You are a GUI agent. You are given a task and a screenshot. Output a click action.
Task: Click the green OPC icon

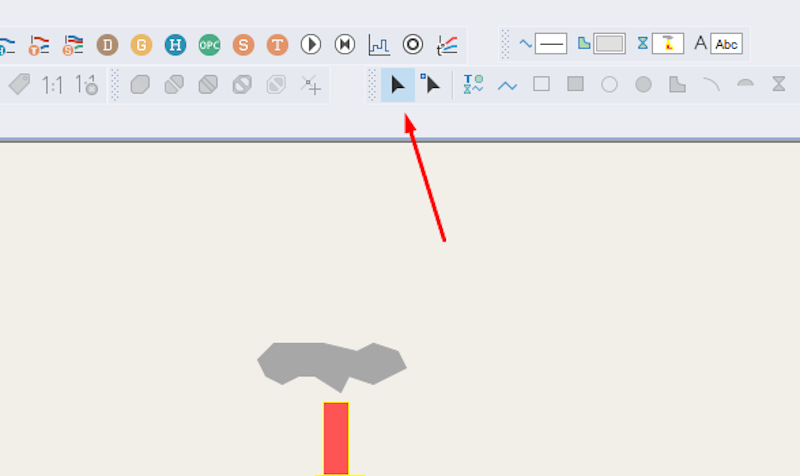[209, 44]
